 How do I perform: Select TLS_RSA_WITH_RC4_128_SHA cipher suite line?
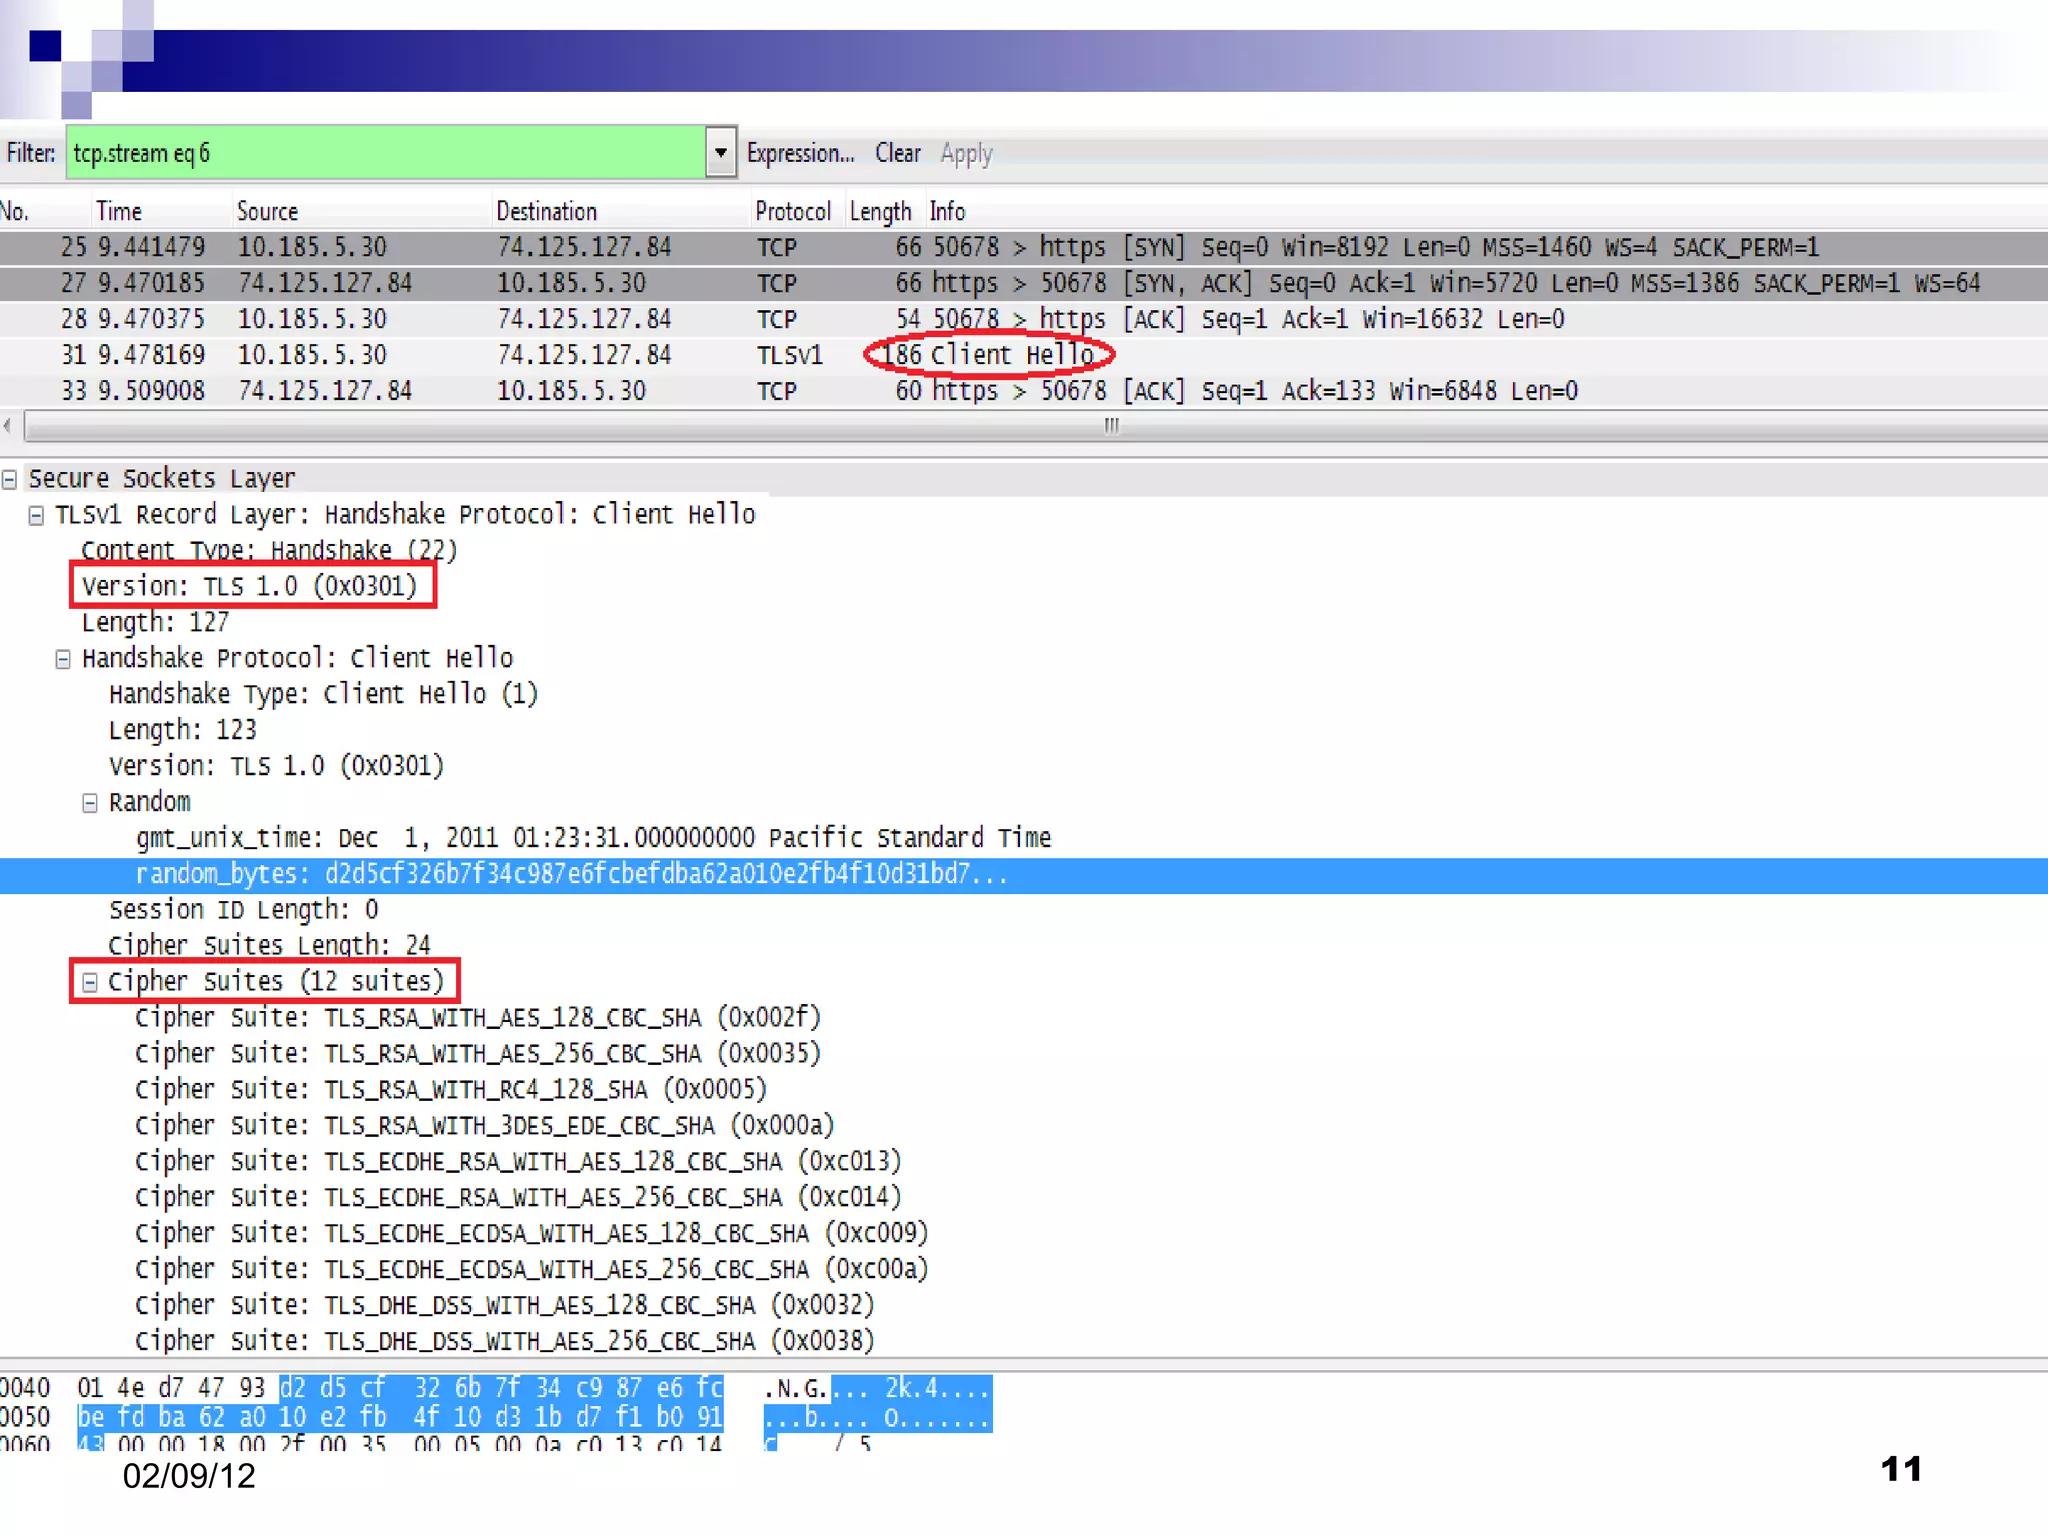pyautogui.click(x=450, y=1090)
